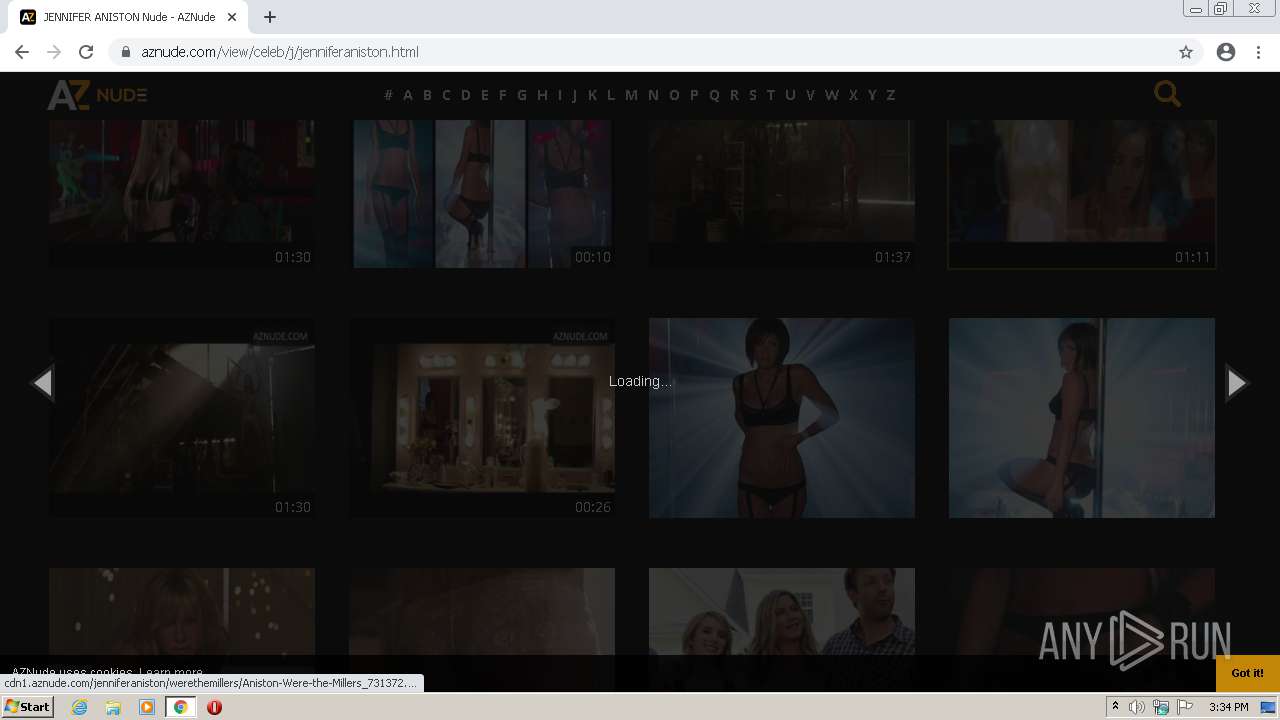Click the browser forward arrow
The width and height of the screenshot is (1280, 720).
click(x=54, y=52)
